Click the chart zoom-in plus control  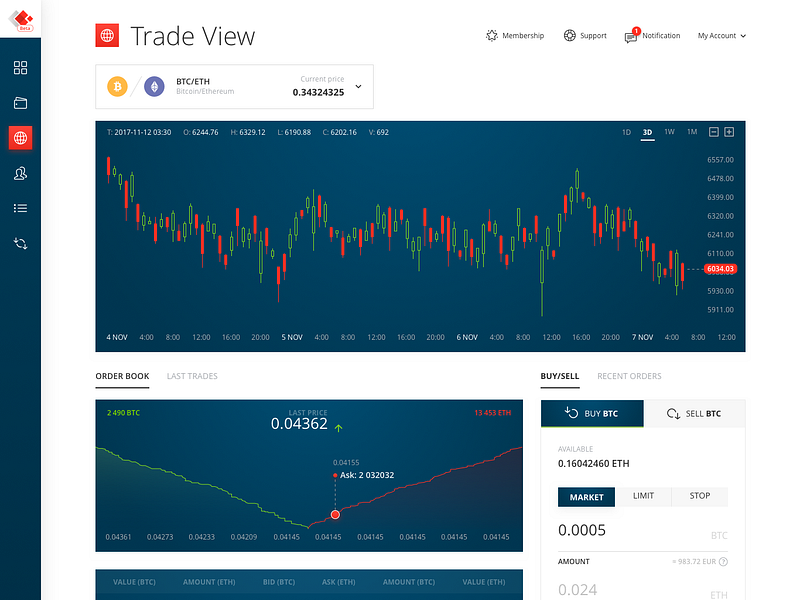click(731, 130)
